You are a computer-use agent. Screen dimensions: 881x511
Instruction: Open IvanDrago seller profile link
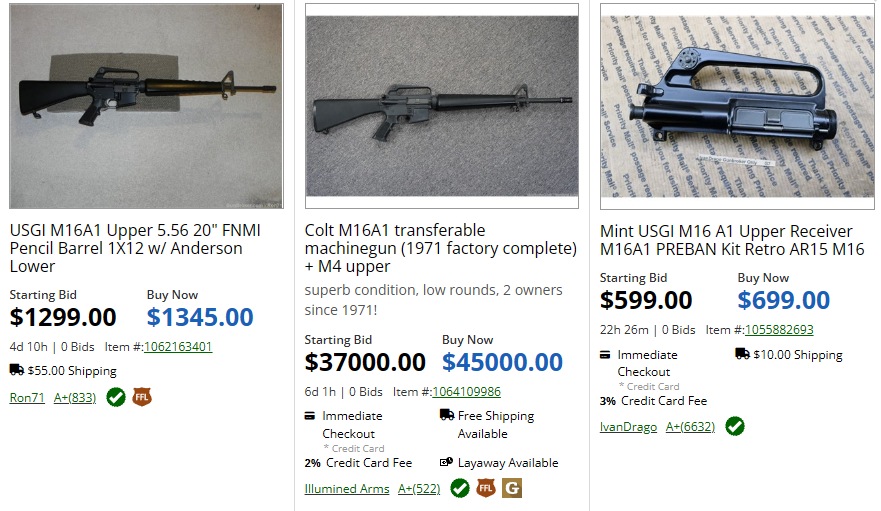628,427
